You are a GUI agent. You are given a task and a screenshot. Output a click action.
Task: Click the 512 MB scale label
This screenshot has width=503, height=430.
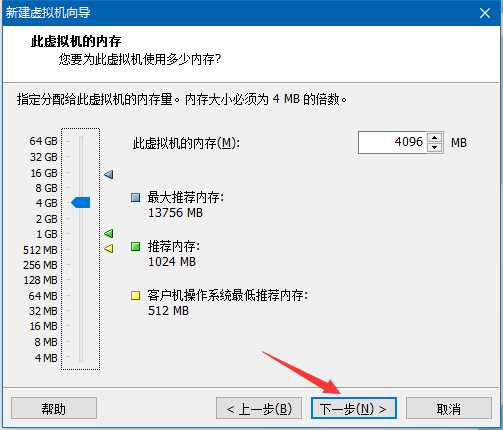pos(40,250)
